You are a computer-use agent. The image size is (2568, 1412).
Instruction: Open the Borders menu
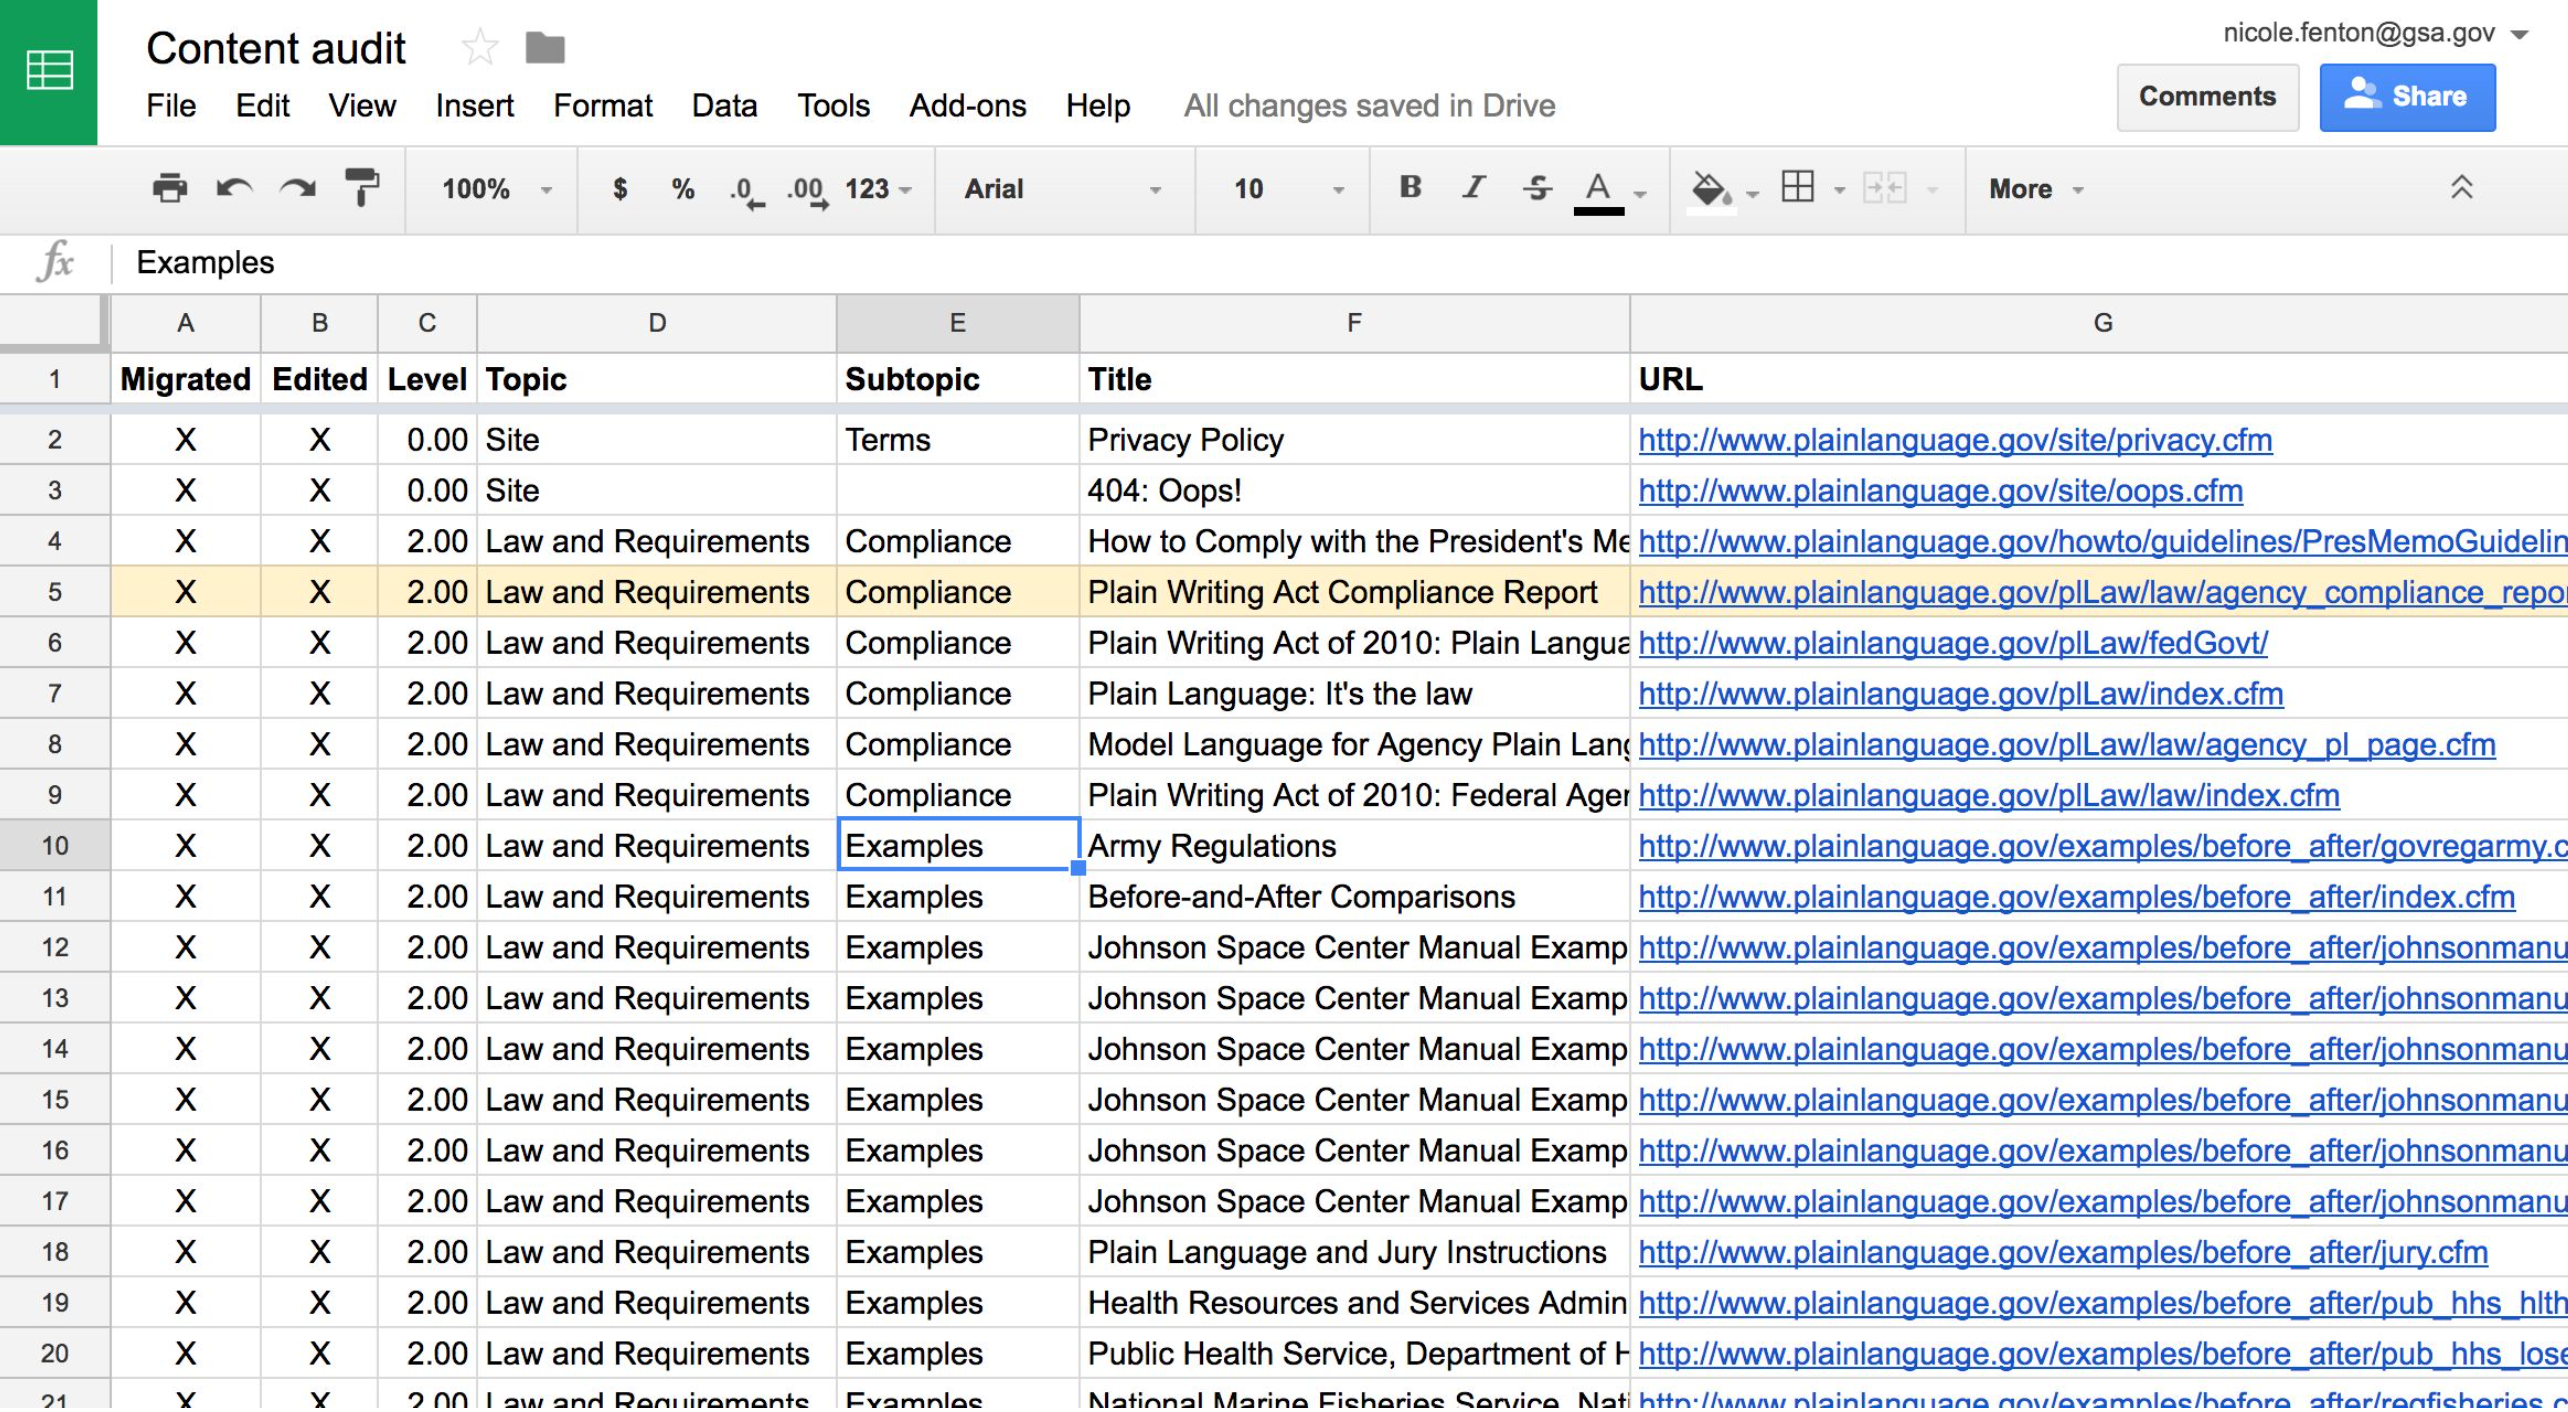point(1797,188)
